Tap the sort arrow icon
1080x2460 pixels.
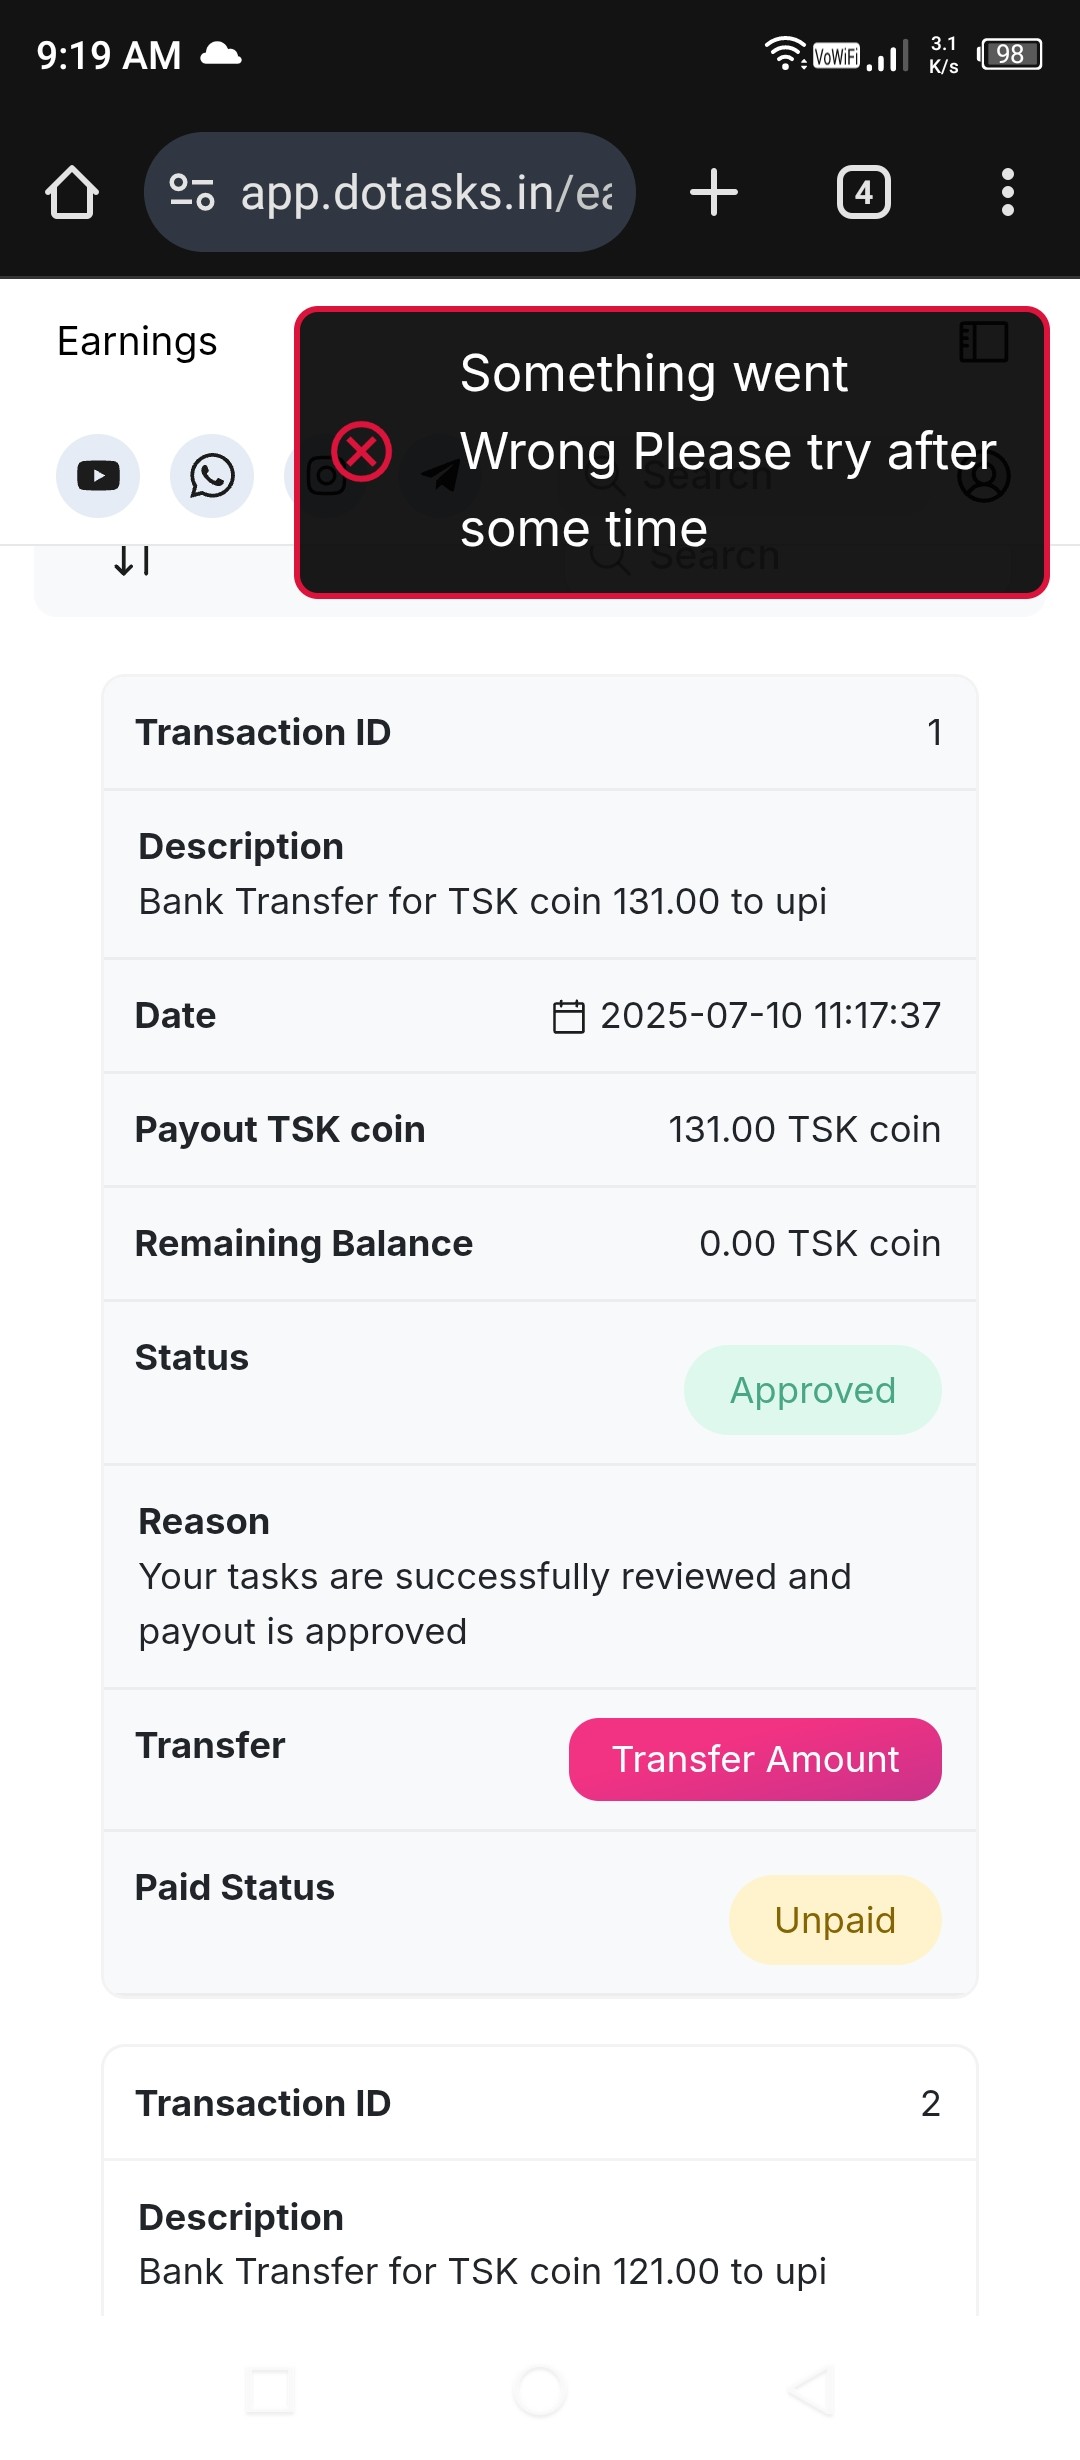tap(132, 560)
